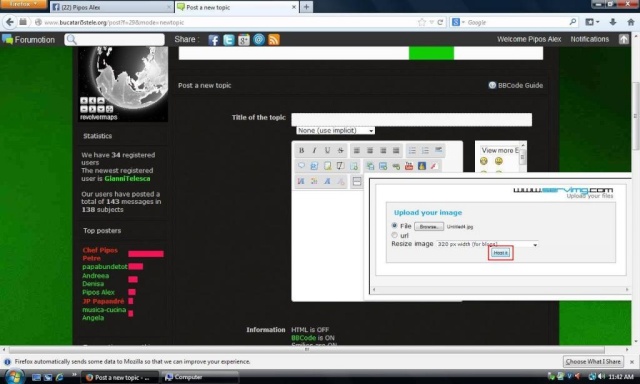This screenshot has width=640, height=384.
Task: Share forum on Facebook
Action: 213,40
